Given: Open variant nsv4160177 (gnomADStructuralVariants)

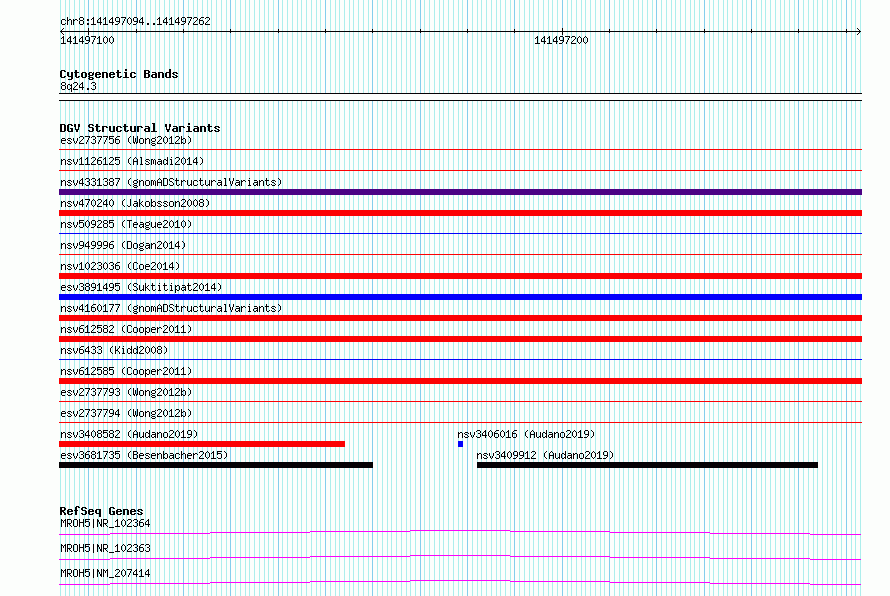Looking at the screenshot, I should 171,308.
